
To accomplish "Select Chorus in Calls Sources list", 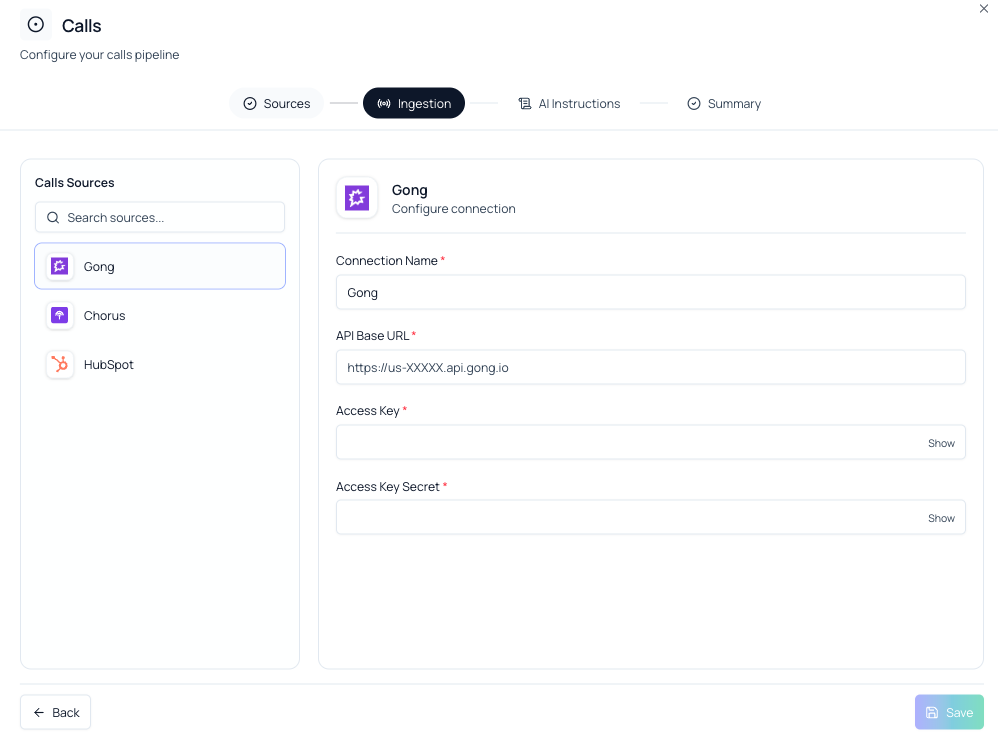I will [160, 315].
